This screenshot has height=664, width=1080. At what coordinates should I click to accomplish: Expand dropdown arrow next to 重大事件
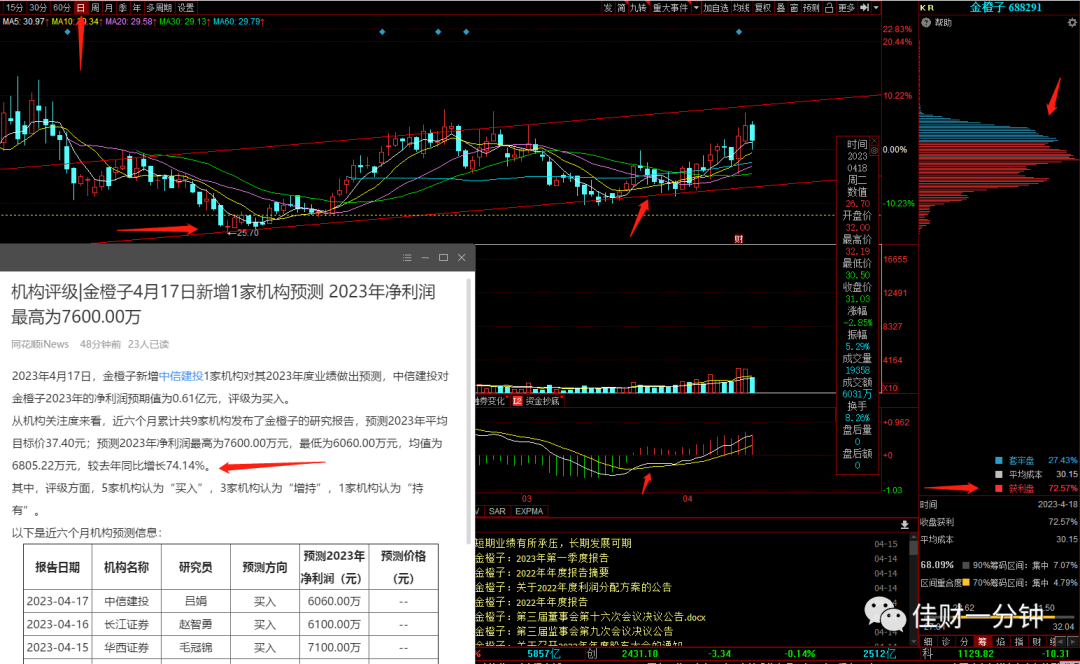696,8
